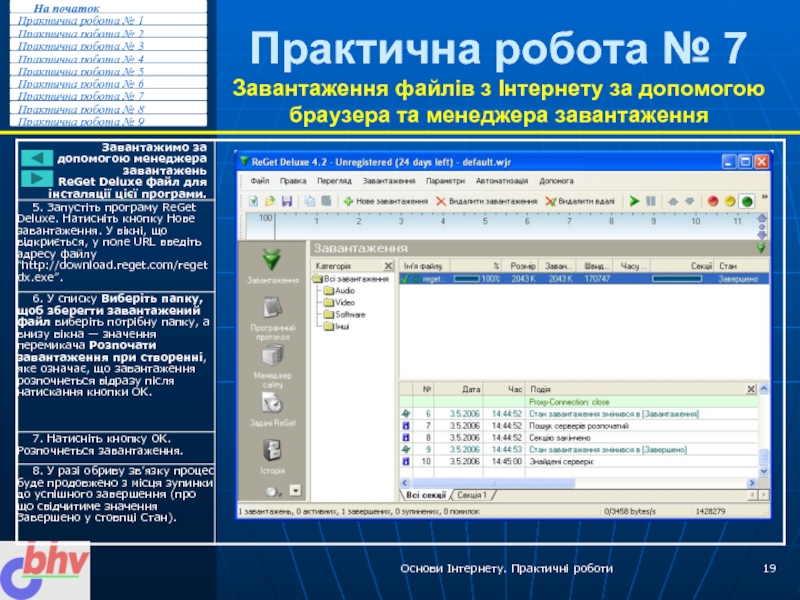
Task: Click the 100% progress bar of reget
Action: [467, 279]
